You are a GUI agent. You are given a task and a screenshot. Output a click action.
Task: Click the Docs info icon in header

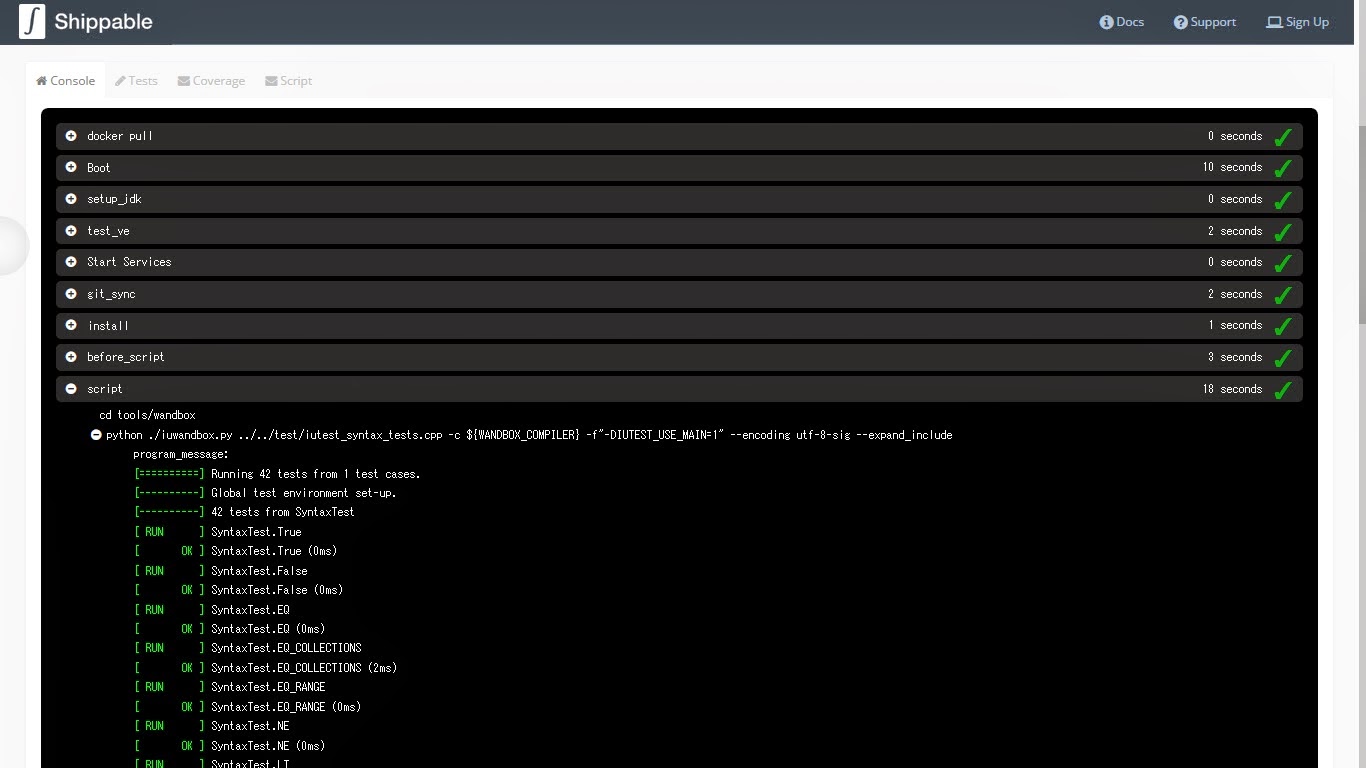click(x=1106, y=21)
